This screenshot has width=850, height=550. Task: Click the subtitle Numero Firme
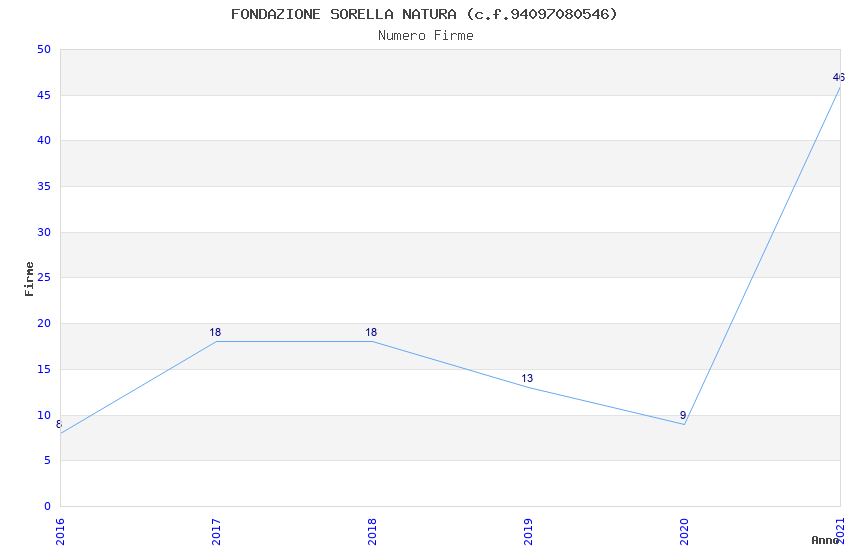(x=426, y=35)
